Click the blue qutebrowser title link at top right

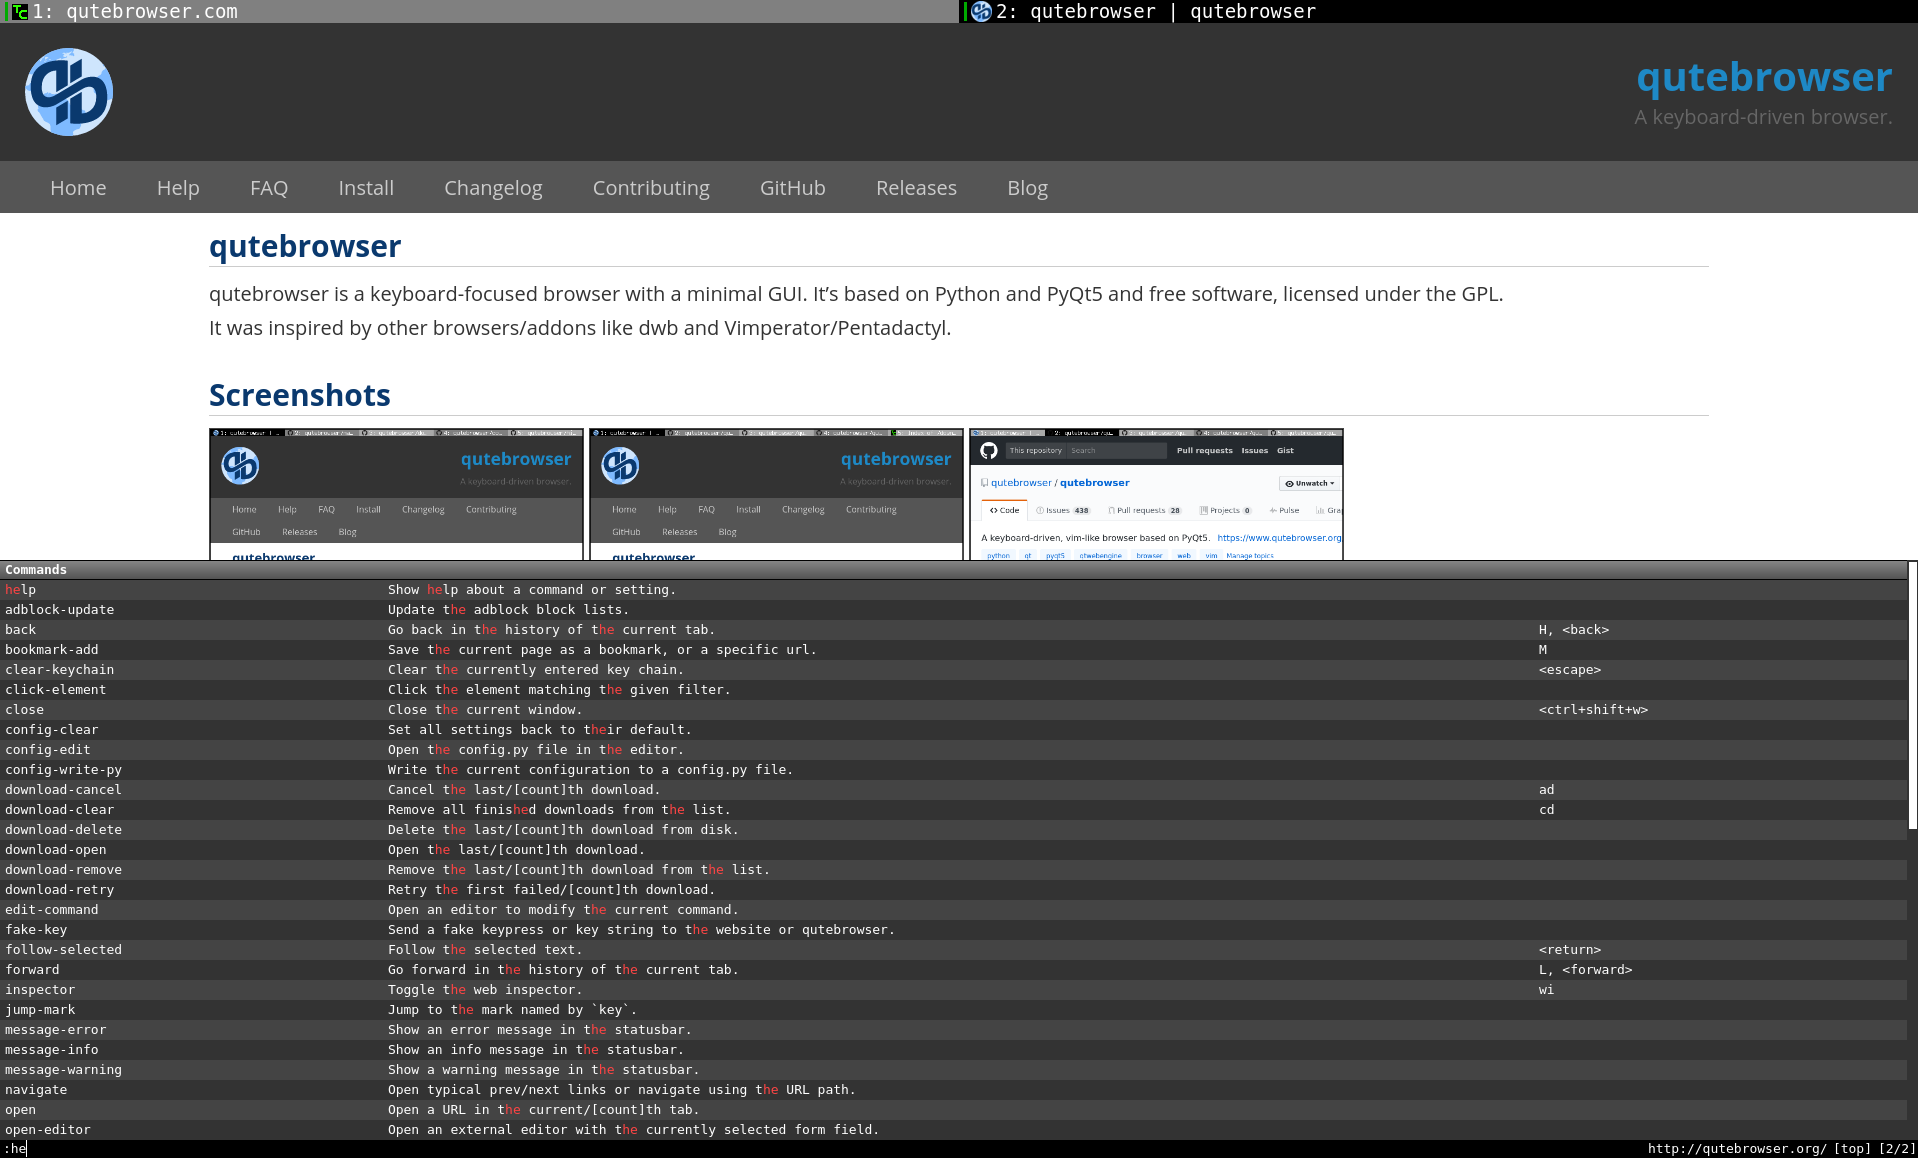[1763, 77]
